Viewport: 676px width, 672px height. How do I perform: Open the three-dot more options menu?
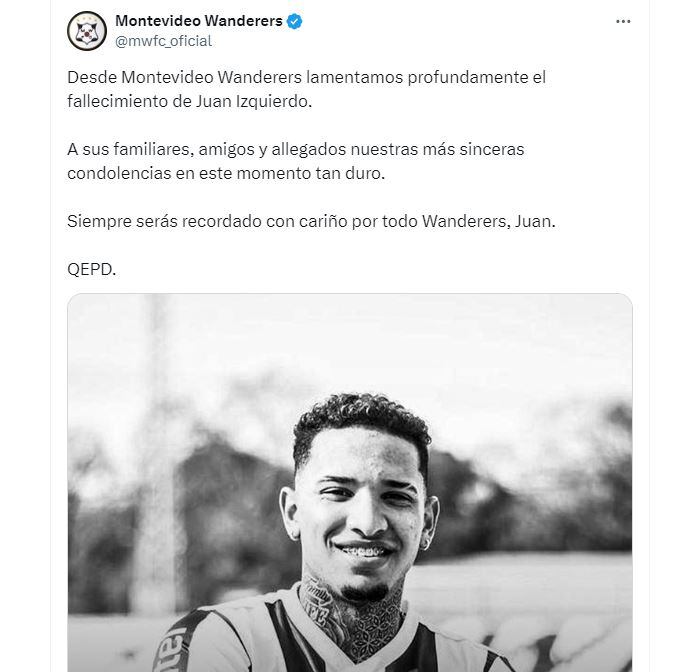pyautogui.click(x=623, y=22)
